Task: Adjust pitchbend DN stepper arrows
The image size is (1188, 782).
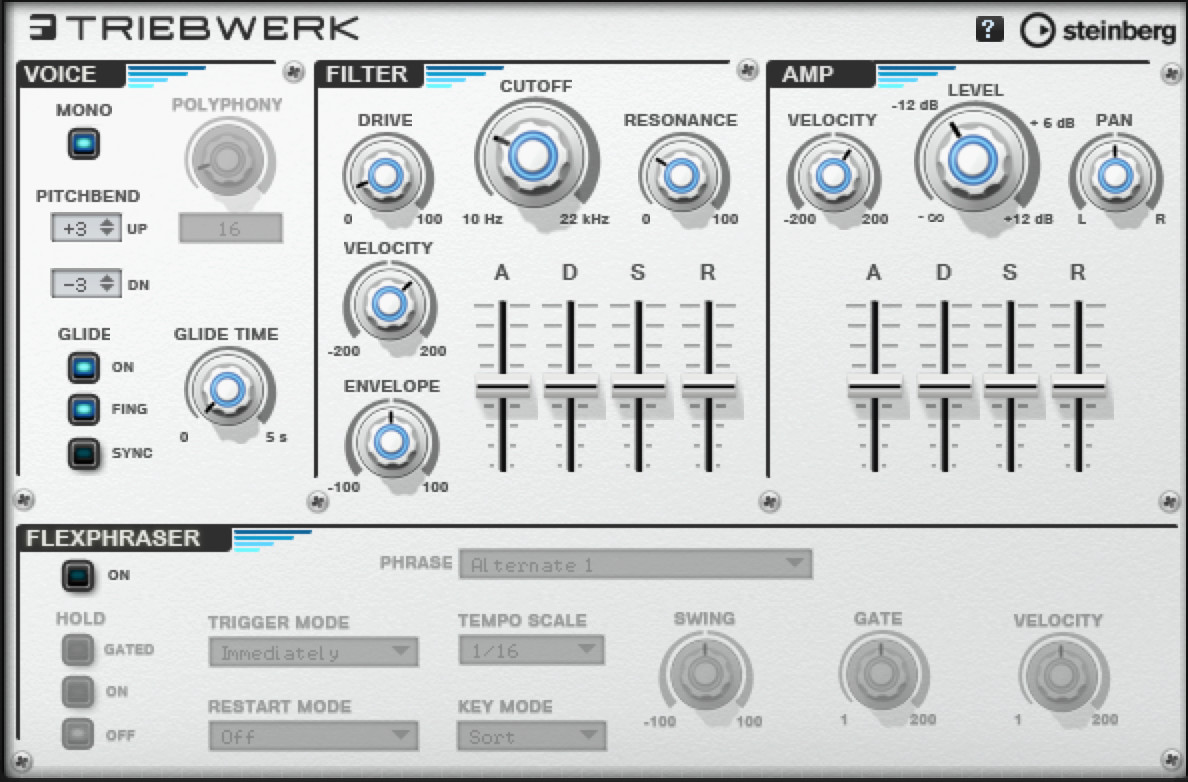Action: [x=108, y=283]
